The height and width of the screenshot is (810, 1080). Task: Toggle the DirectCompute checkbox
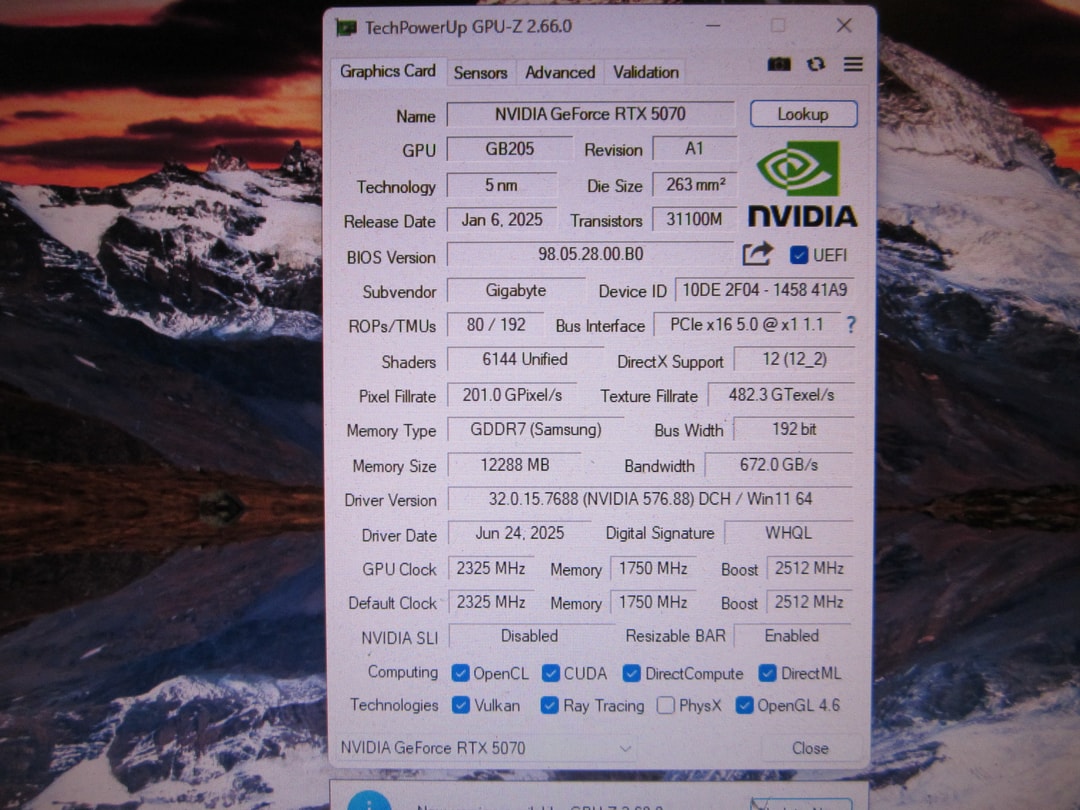tap(632, 673)
